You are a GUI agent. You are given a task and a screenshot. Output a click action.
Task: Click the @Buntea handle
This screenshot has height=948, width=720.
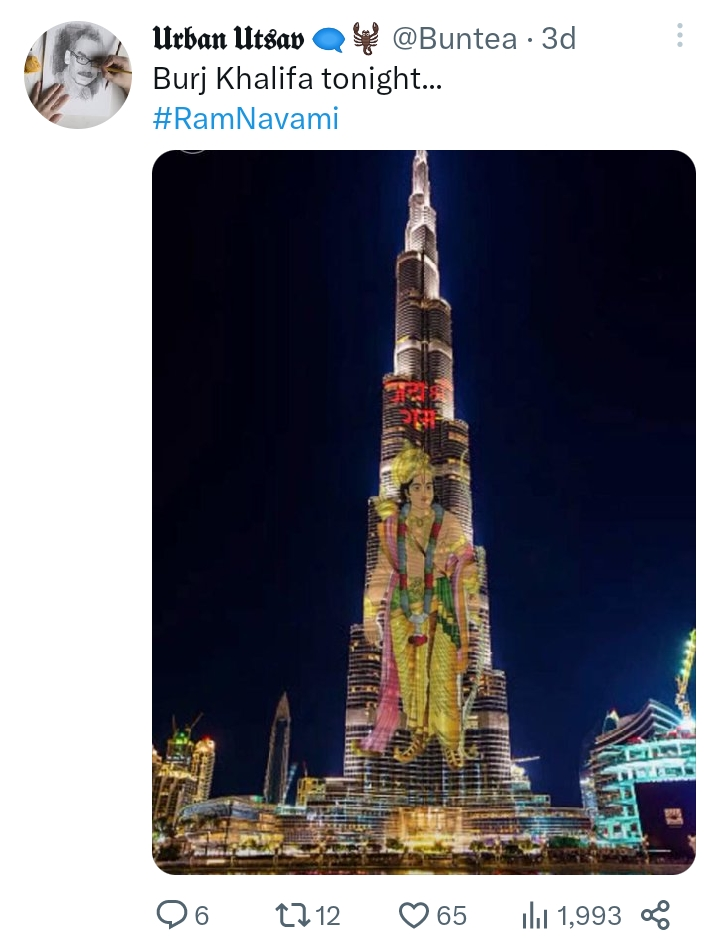(455, 39)
